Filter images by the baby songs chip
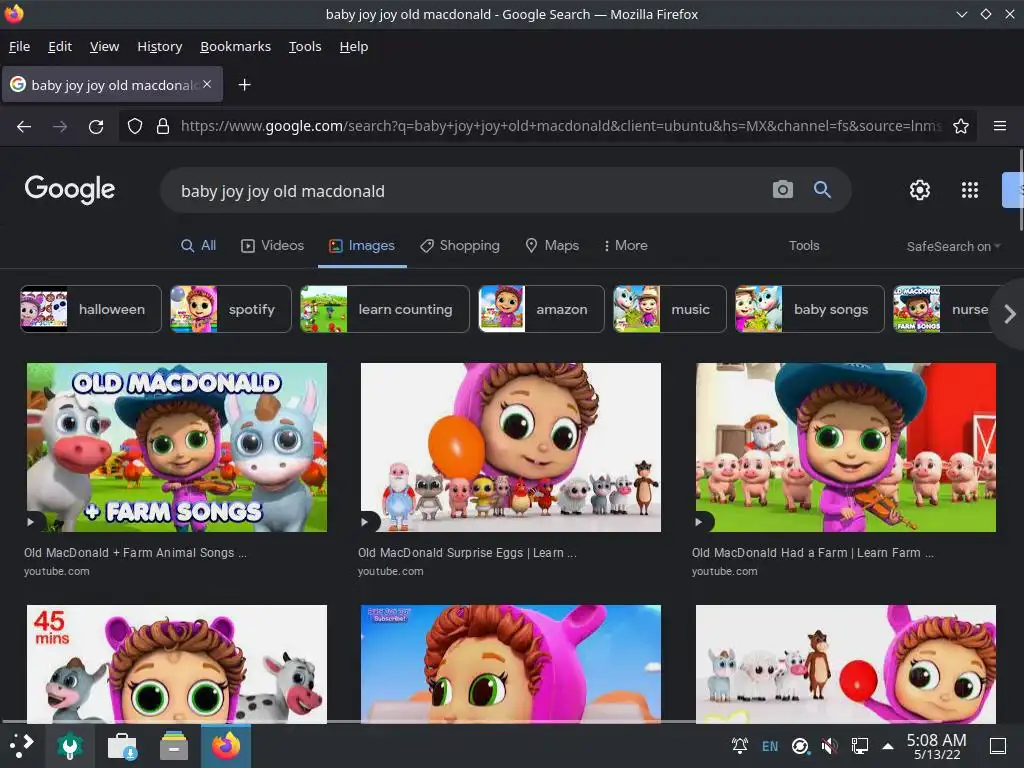The height and width of the screenshot is (768, 1024). coord(810,309)
